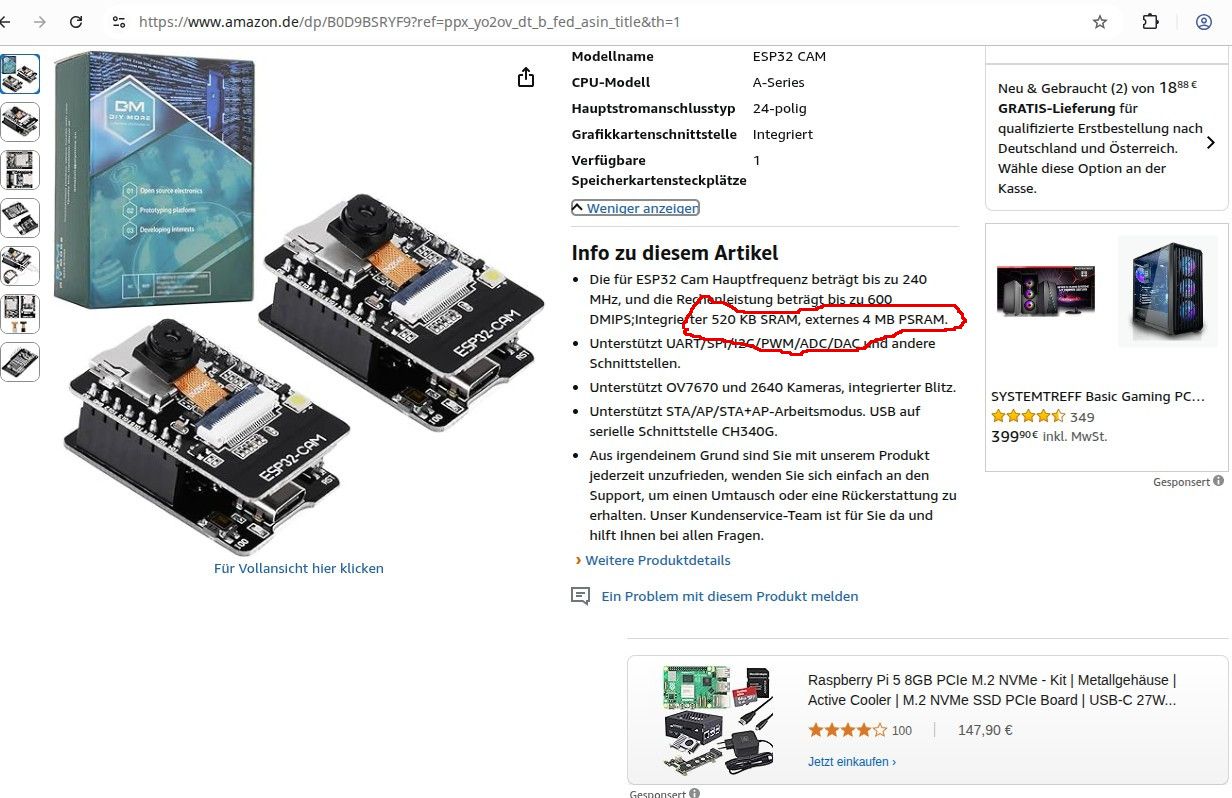Viewport: 1232px width, 798px height.
Task: Open the browser extensions puzzle icon
Action: 1151,21
